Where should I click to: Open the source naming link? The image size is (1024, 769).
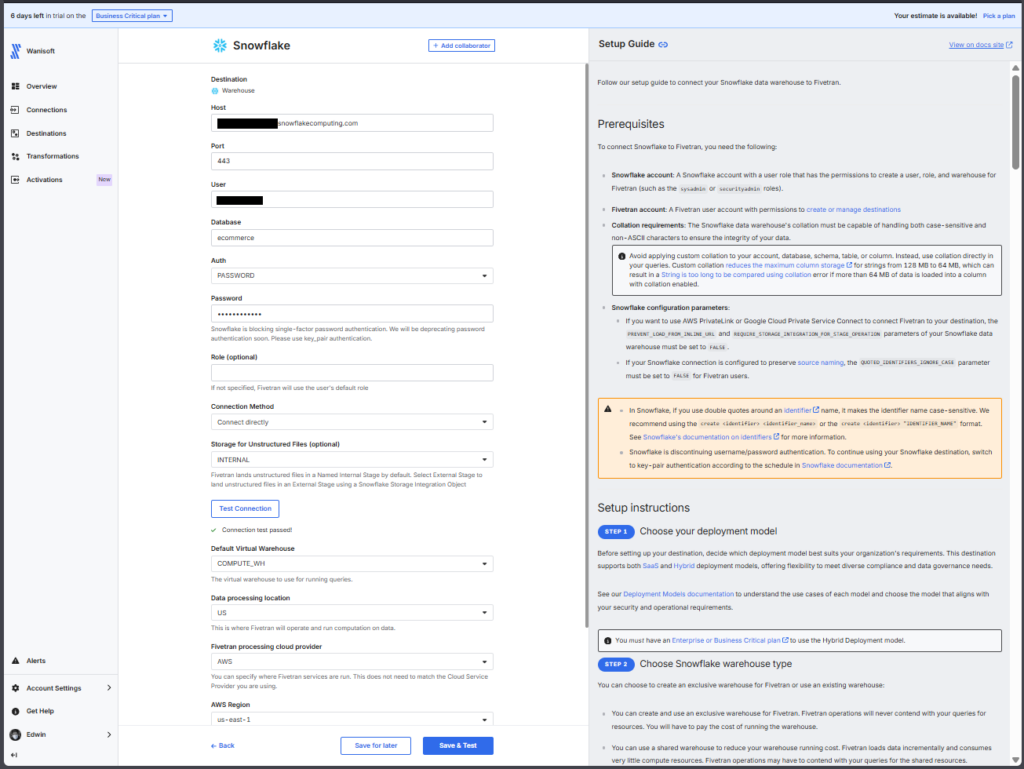click(x=820, y=362)
